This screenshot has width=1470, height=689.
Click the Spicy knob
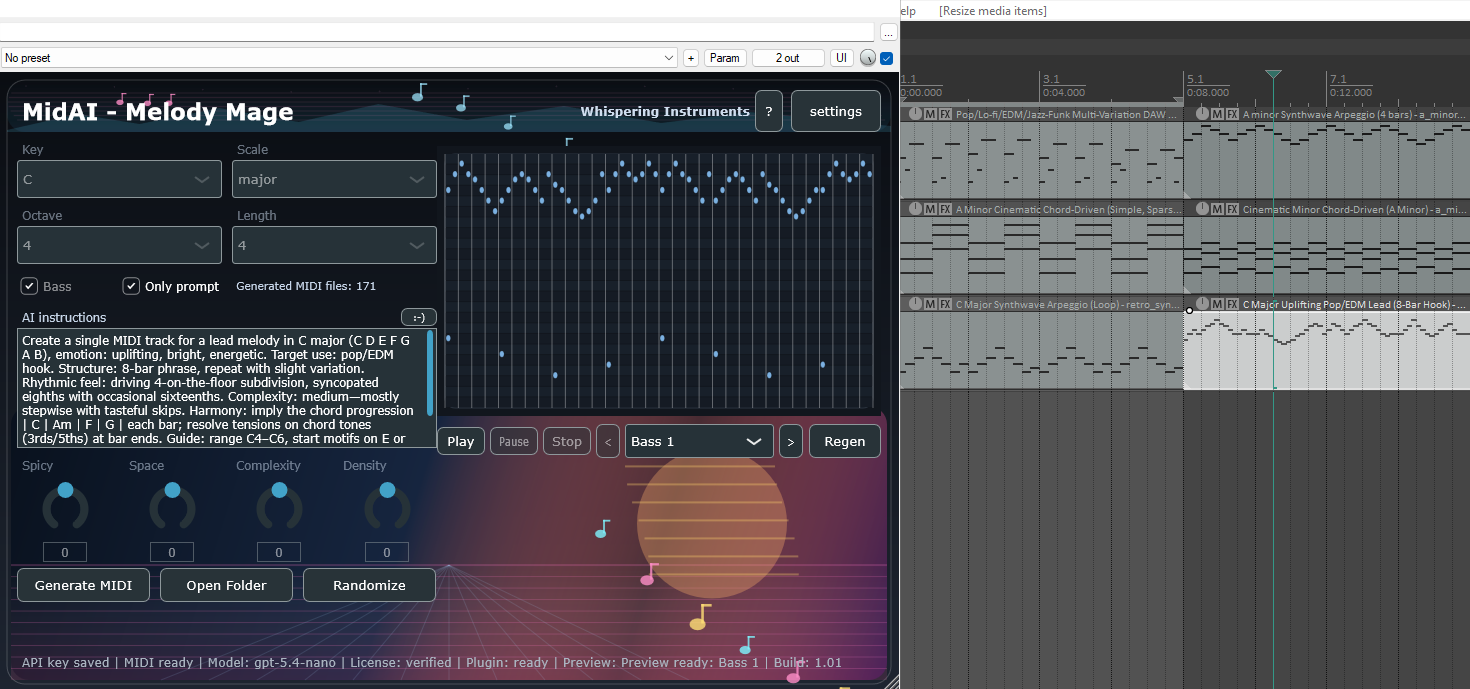pos(65,505)
